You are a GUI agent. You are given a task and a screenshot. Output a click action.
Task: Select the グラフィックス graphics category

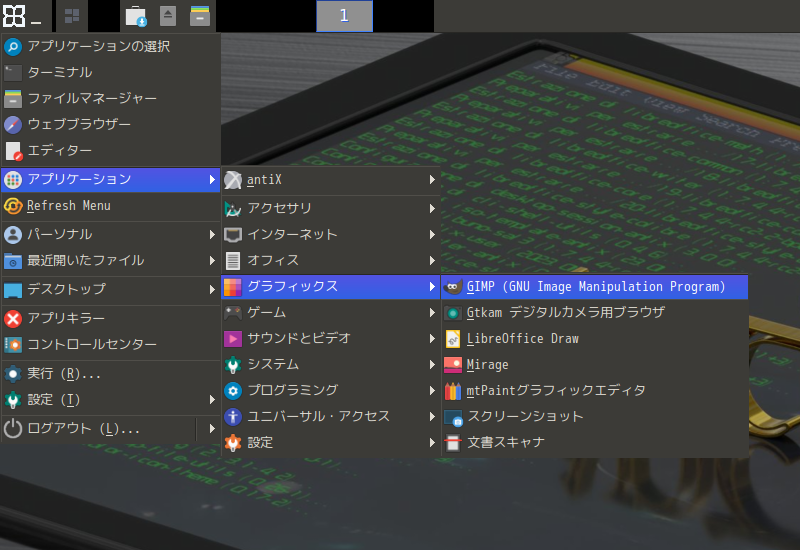[331, 287]
